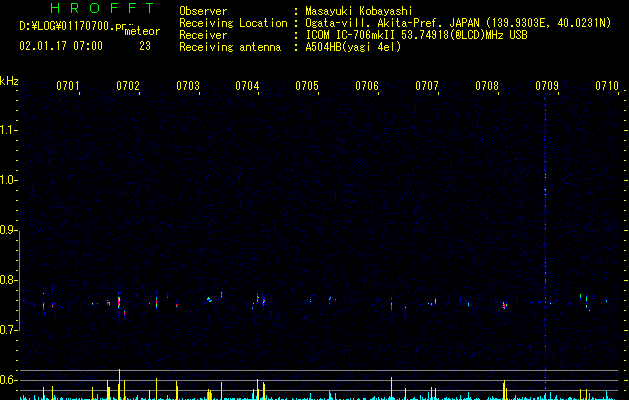Viewport: 629px width, 400px height.
Task: Click the 0705 time marker
Action: [x=307, y=86]
